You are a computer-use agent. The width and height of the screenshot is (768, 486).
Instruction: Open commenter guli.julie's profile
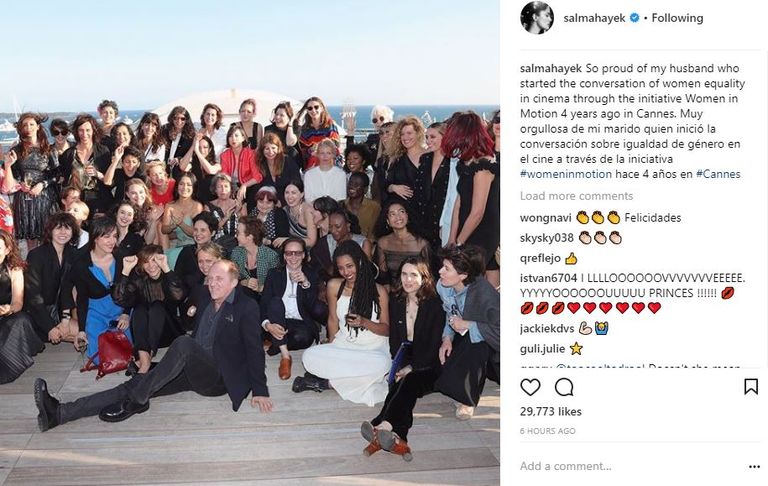coord(542,349)
